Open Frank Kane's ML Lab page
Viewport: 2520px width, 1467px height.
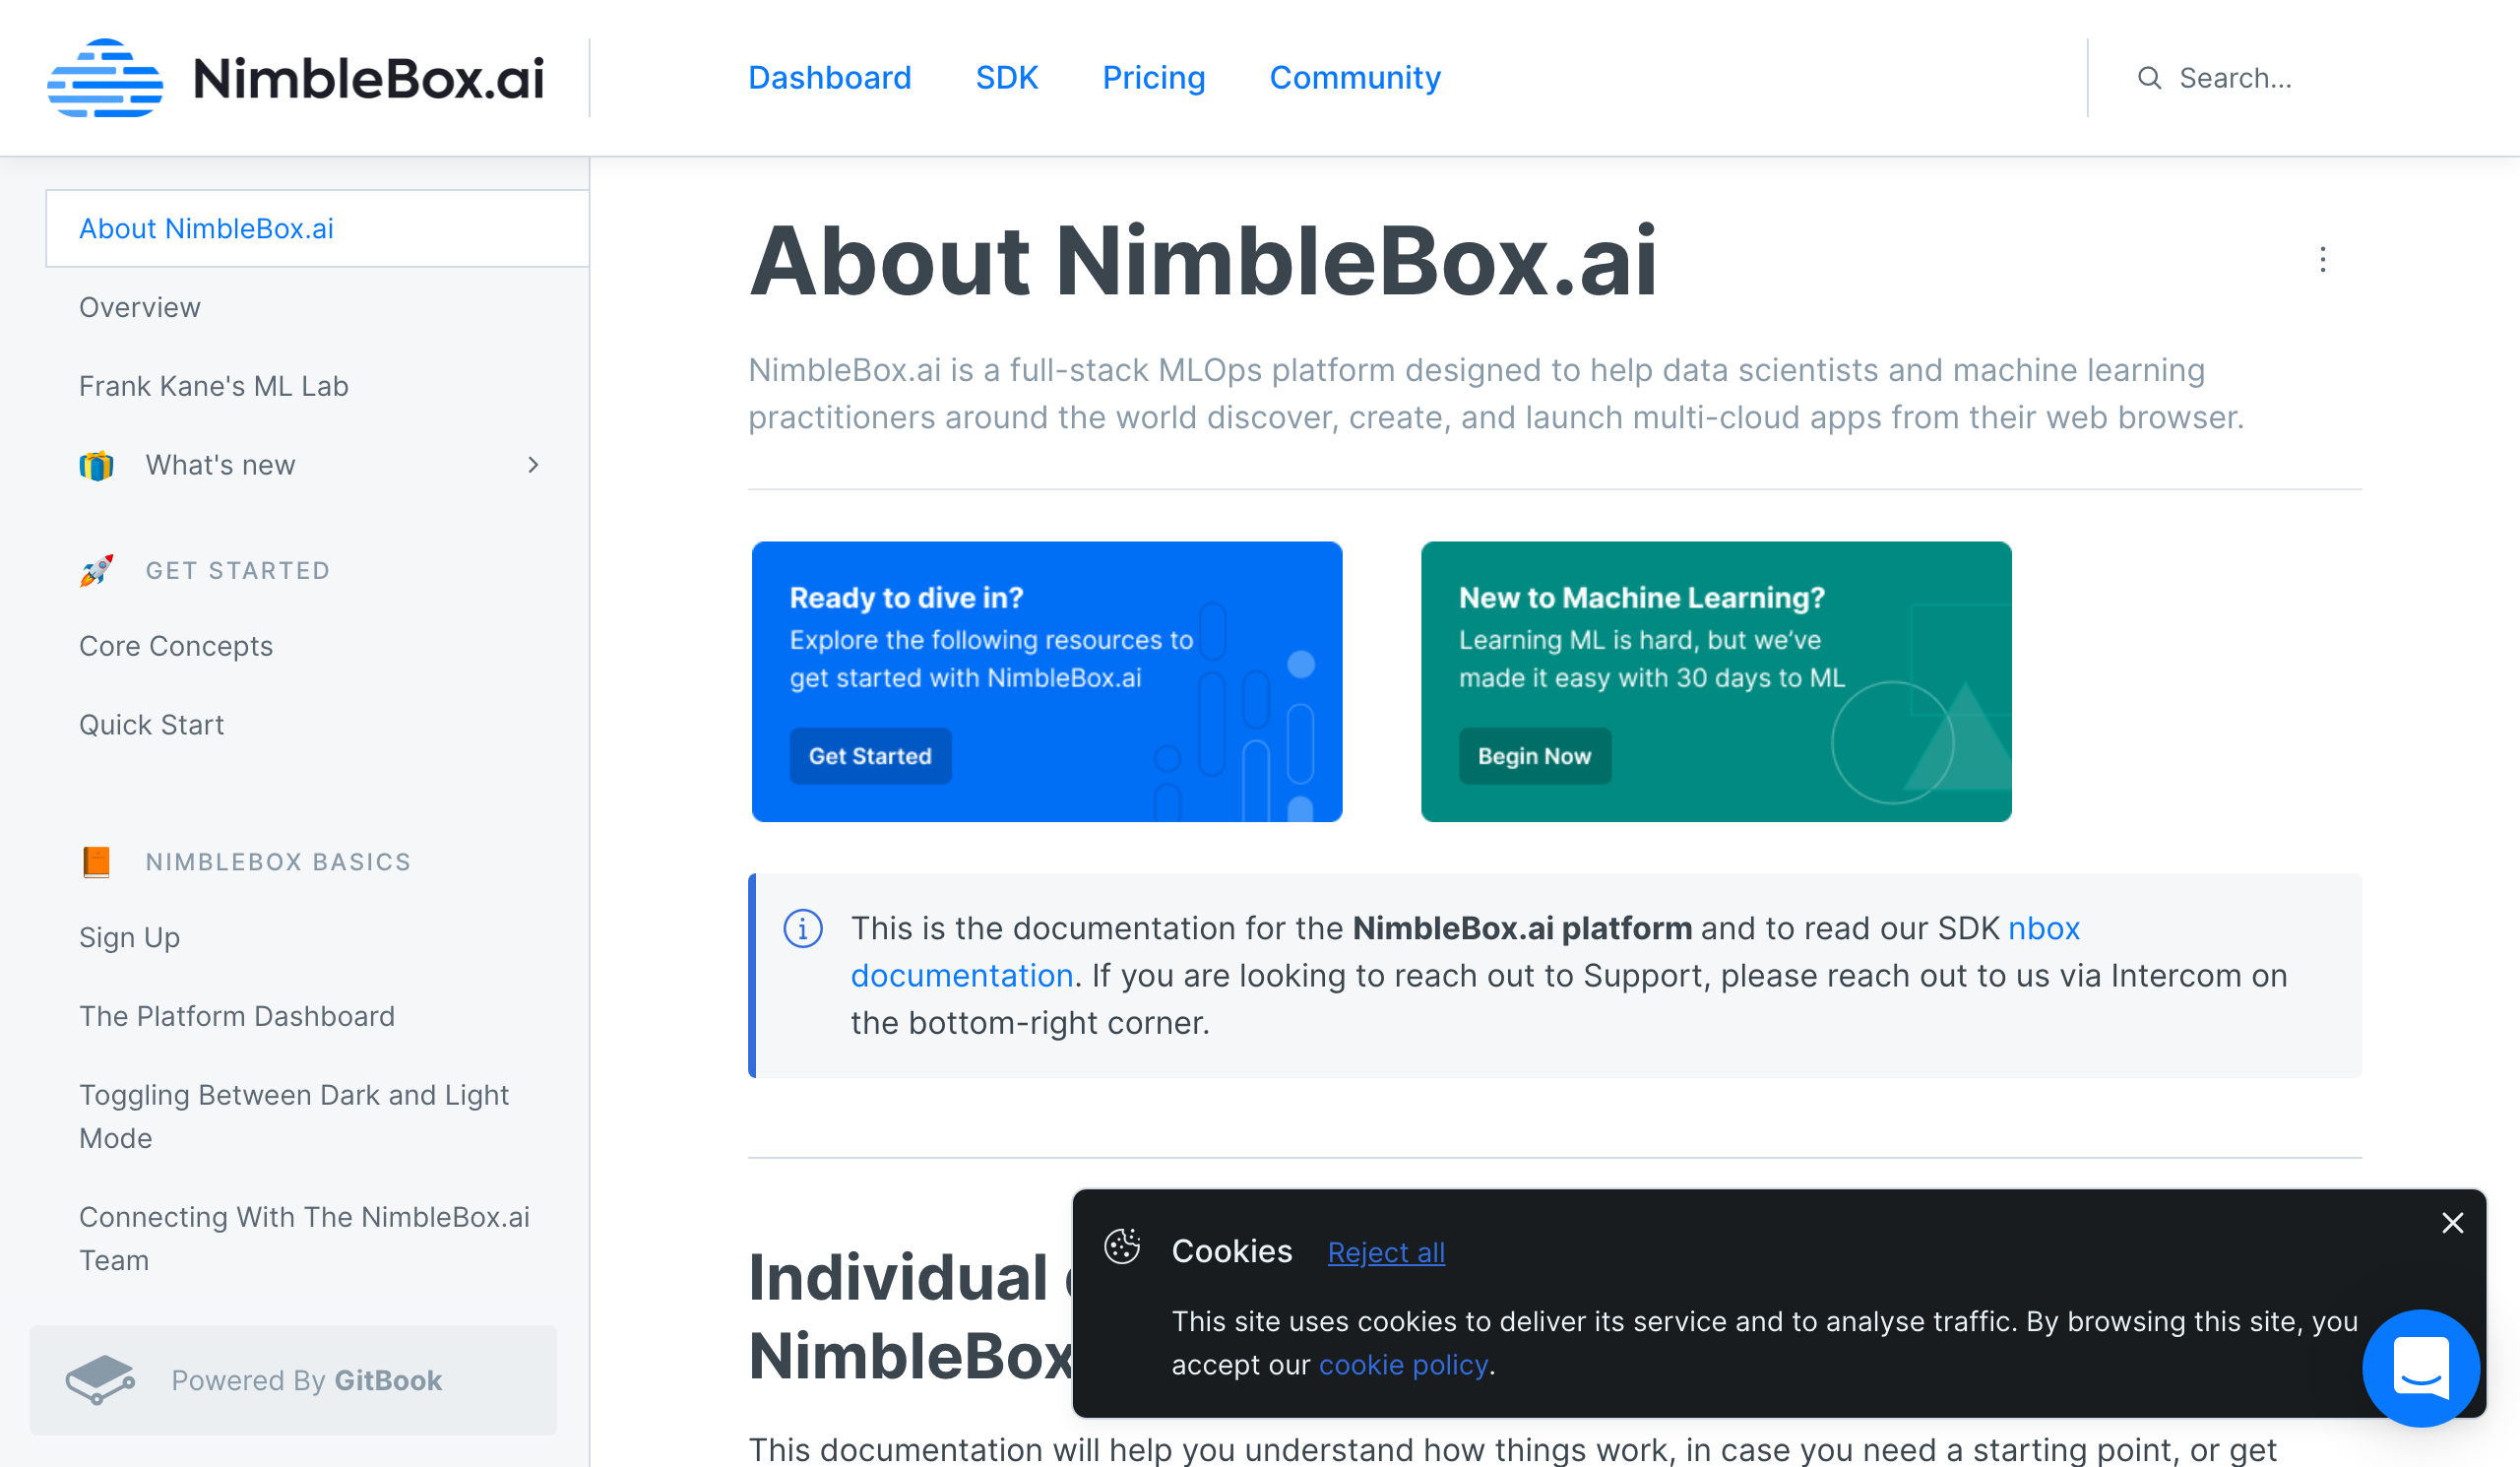[x=214, y=386]
